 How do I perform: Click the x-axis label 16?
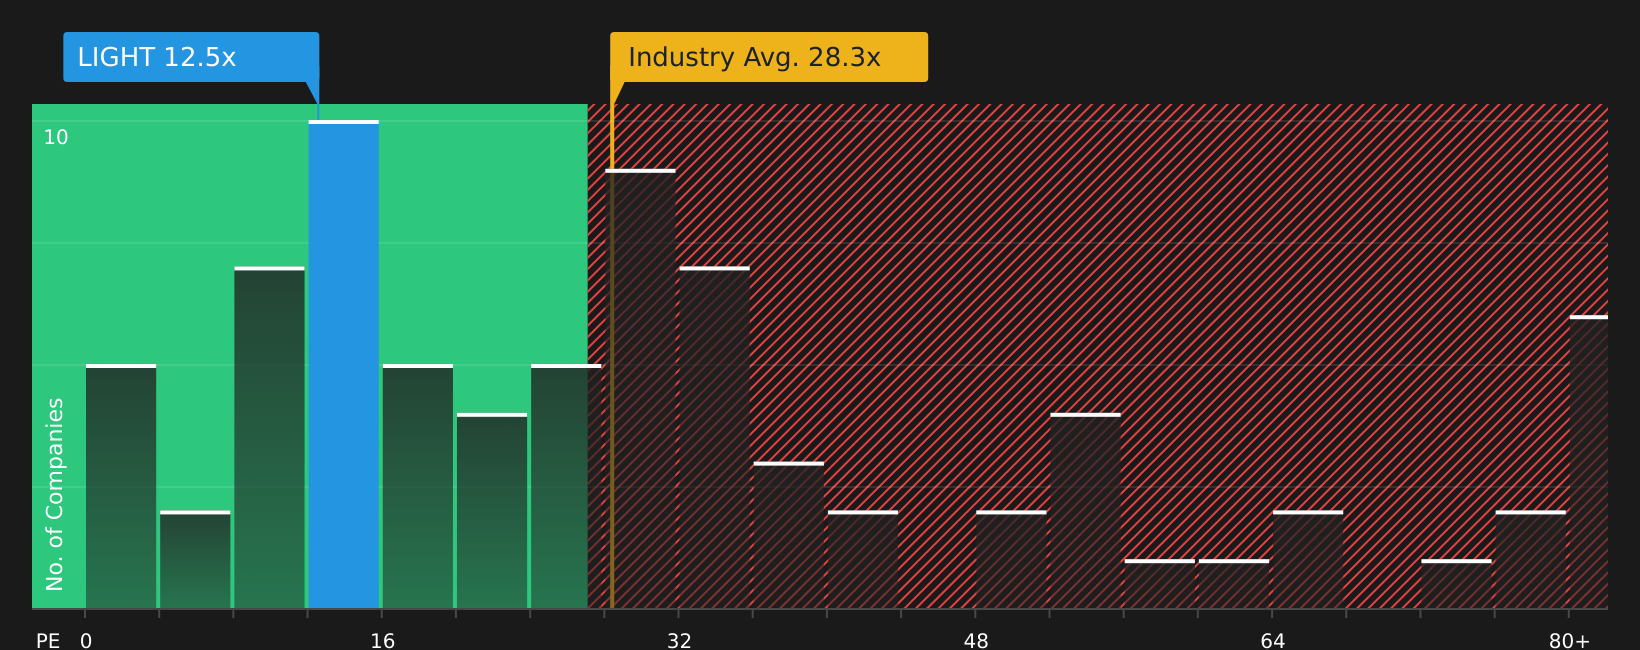tap(383, 641)
